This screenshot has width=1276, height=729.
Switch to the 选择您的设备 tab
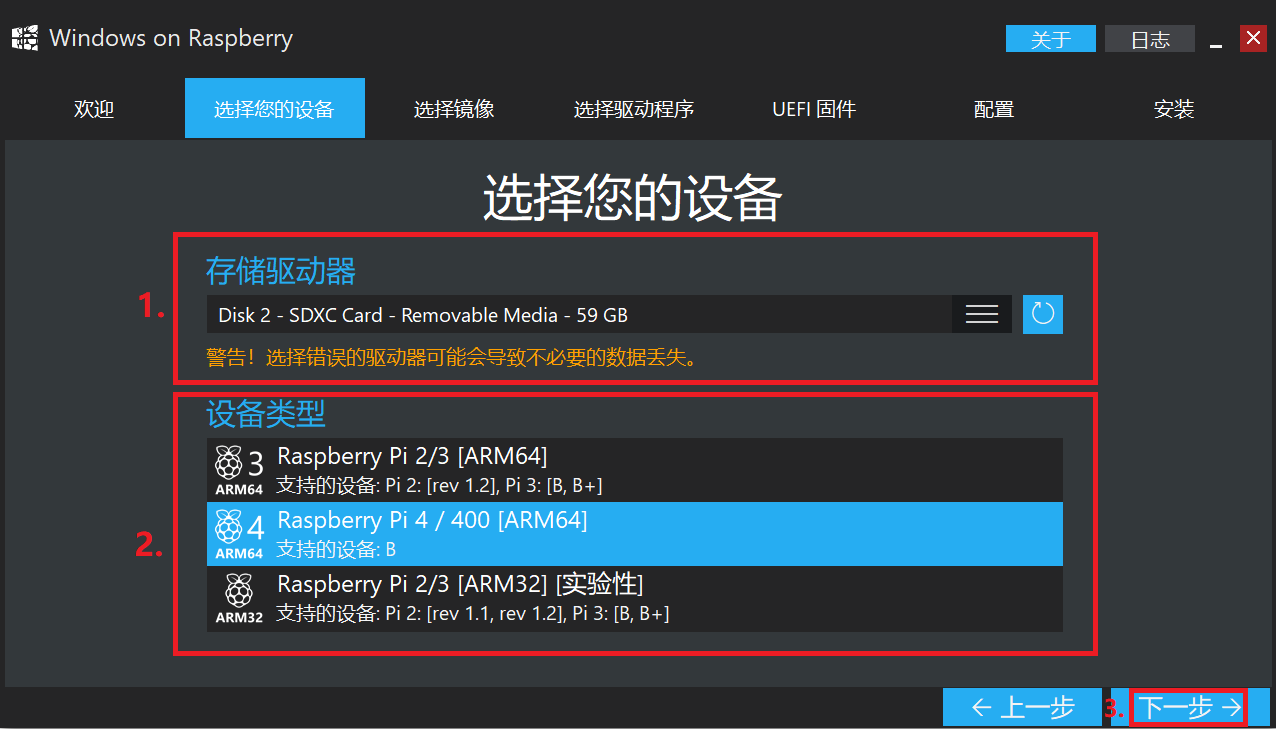point(275,109)
